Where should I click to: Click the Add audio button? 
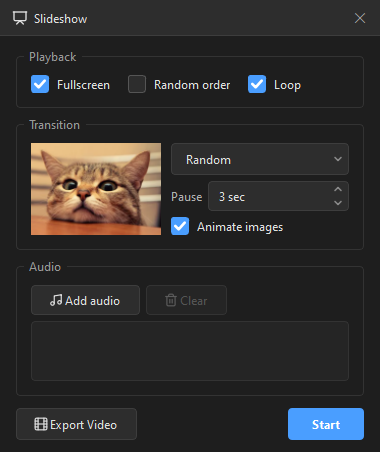[85, 300]
